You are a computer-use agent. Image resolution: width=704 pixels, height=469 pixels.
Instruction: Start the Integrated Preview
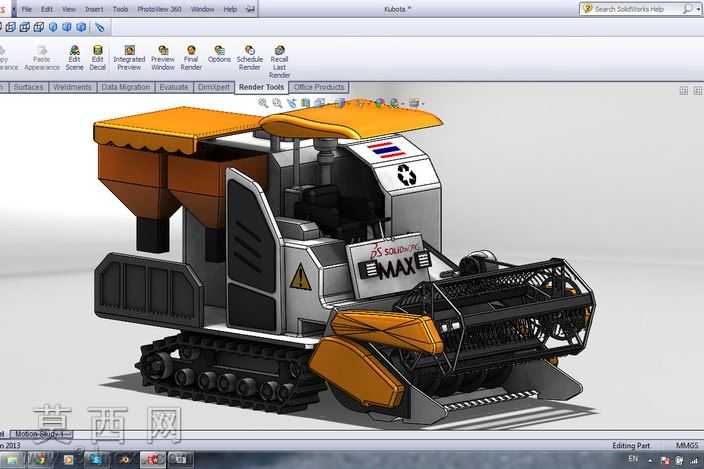(x=129, y=58)
